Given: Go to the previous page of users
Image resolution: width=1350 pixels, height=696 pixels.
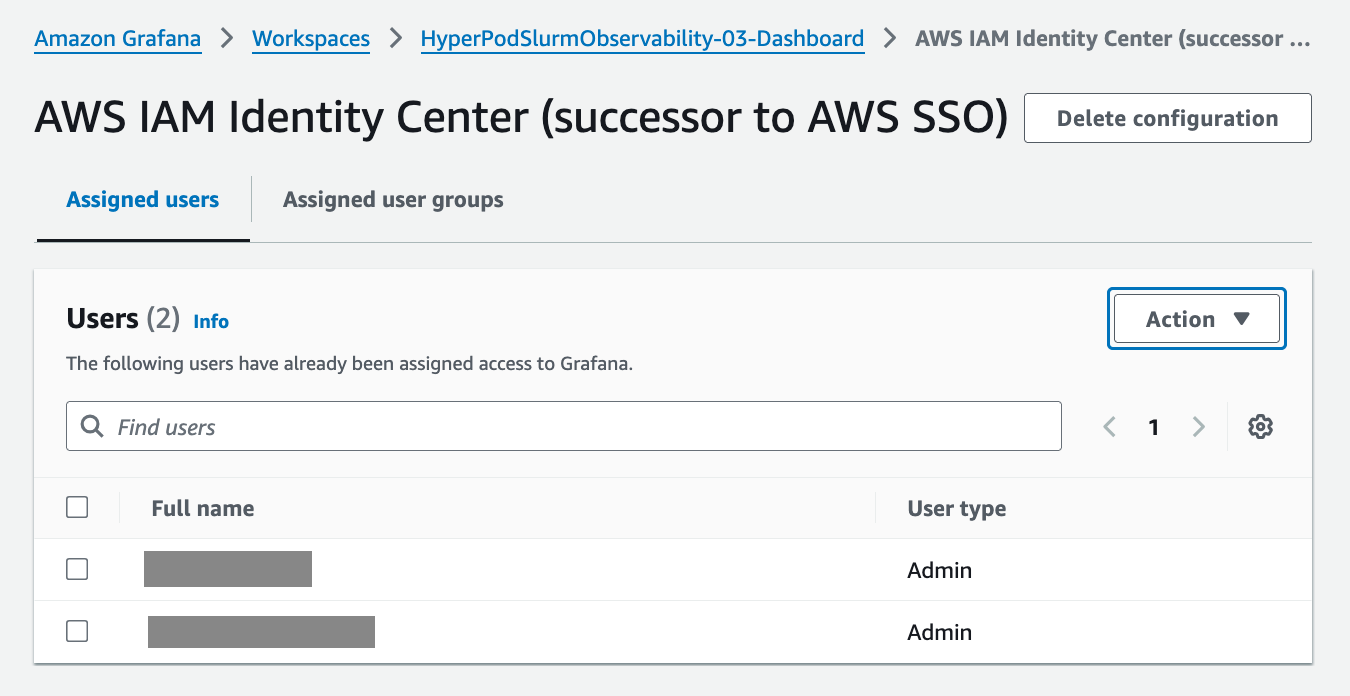Looking at the screenshot, I should pyautogui.click(x=1109, y=427).
